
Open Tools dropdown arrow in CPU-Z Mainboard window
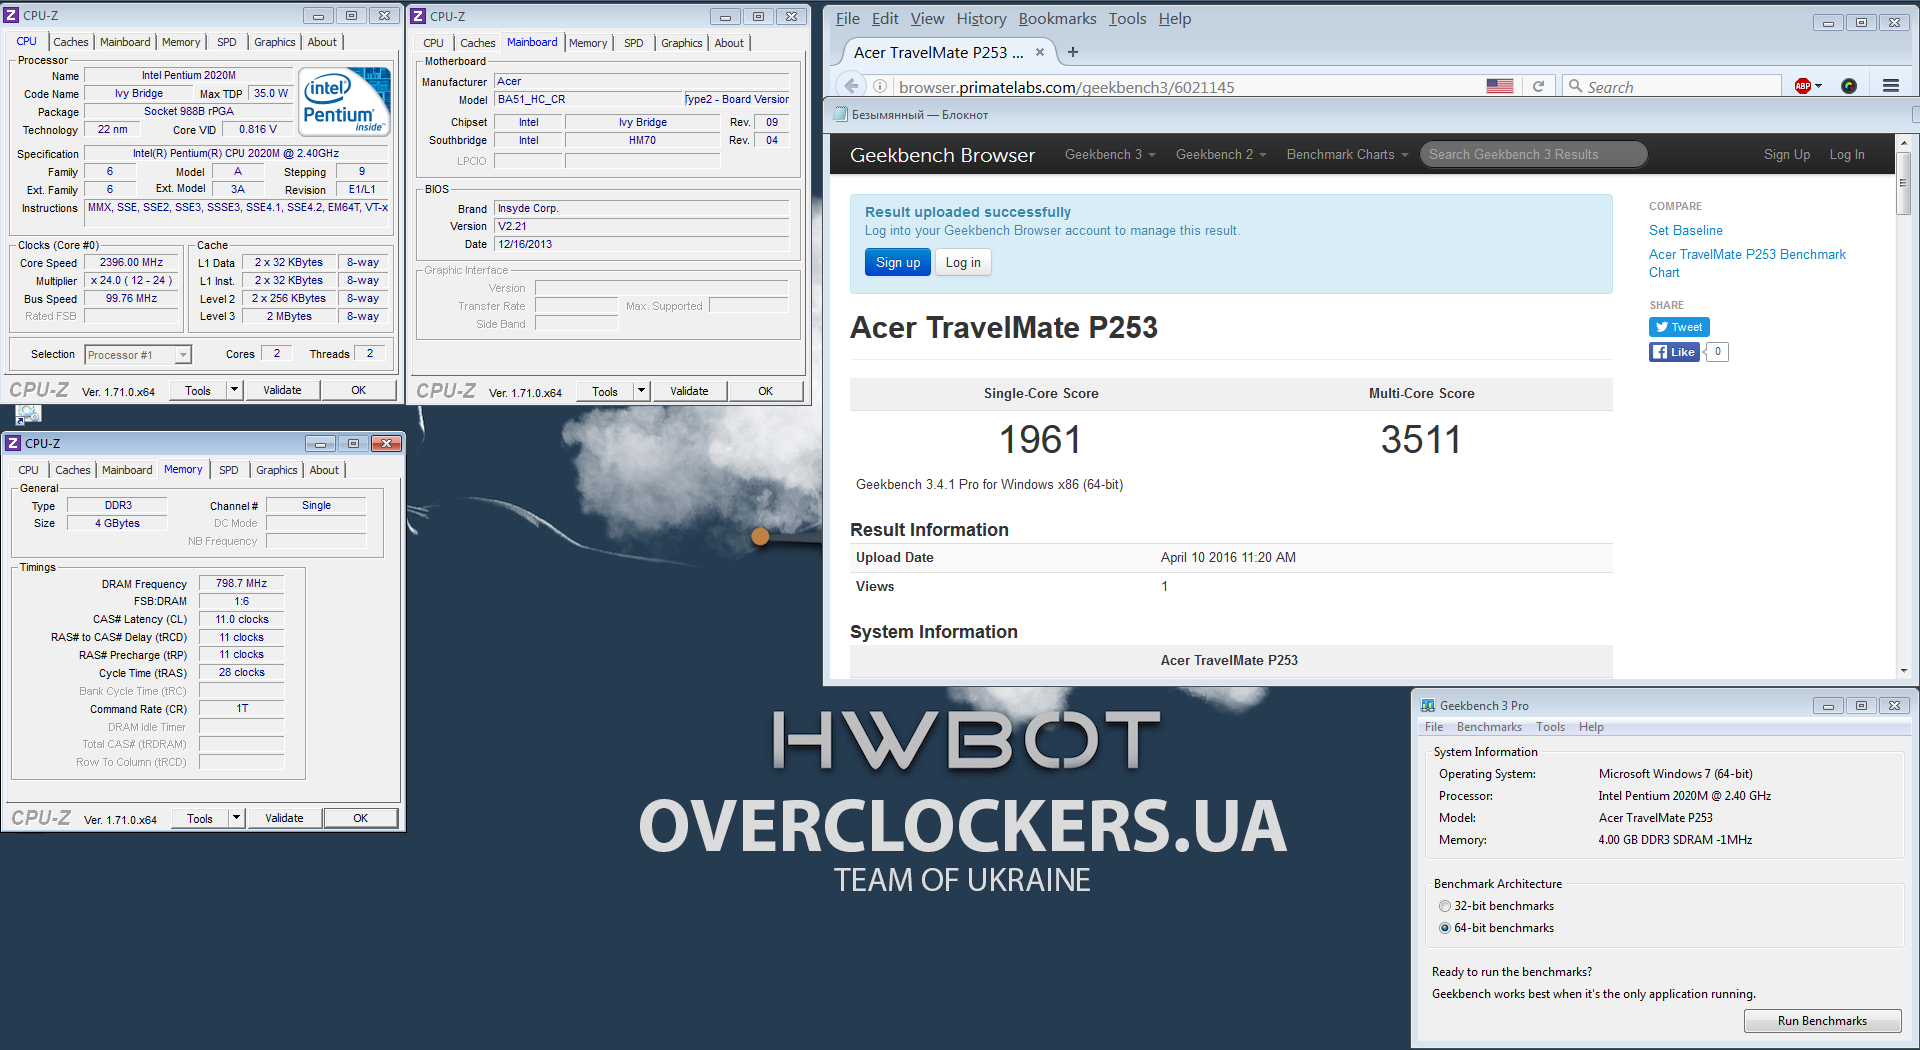(x=642, y=391)
